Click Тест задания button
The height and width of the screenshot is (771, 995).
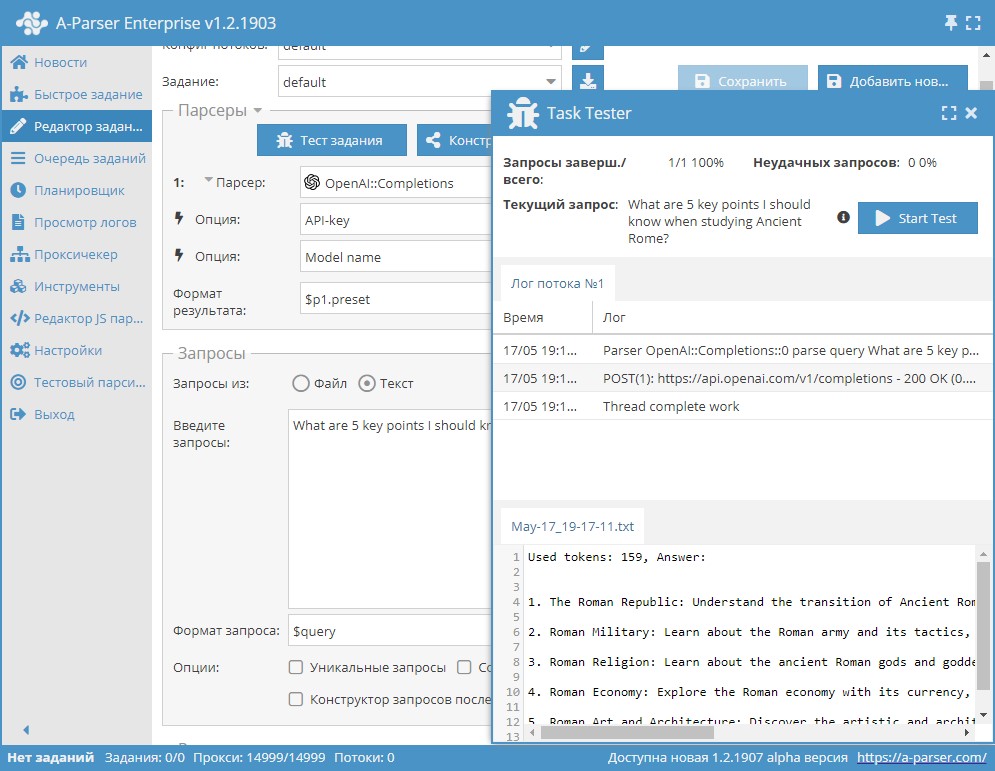click(332, 140)
